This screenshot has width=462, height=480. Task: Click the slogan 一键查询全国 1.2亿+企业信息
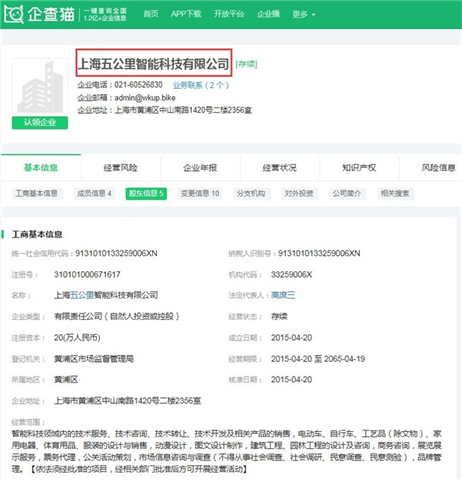pyautogui.click(x=105, y=14)
